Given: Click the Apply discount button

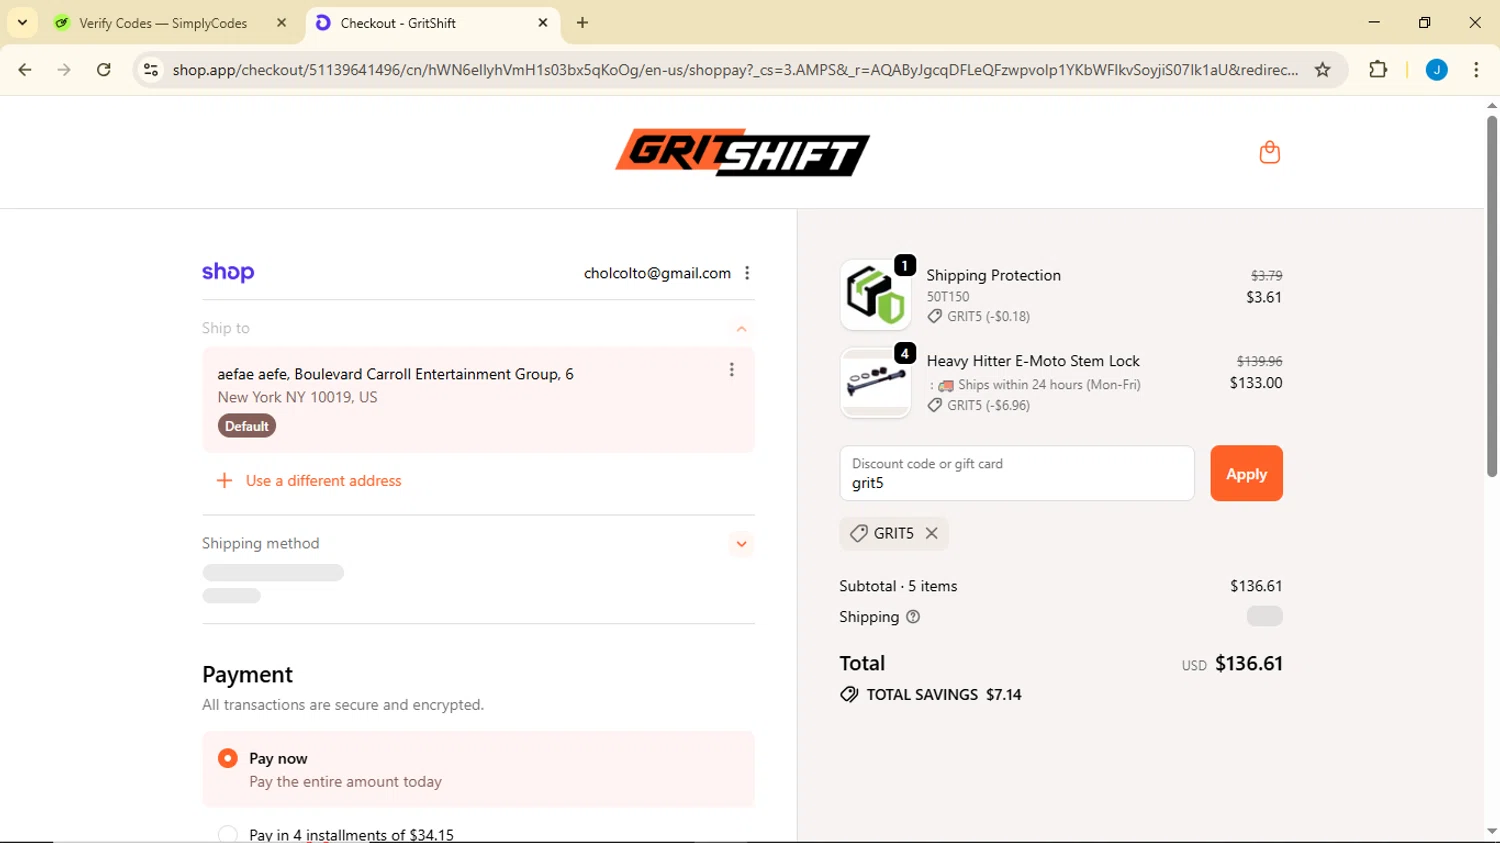Looking at the screenshot, I should 1246,473.
